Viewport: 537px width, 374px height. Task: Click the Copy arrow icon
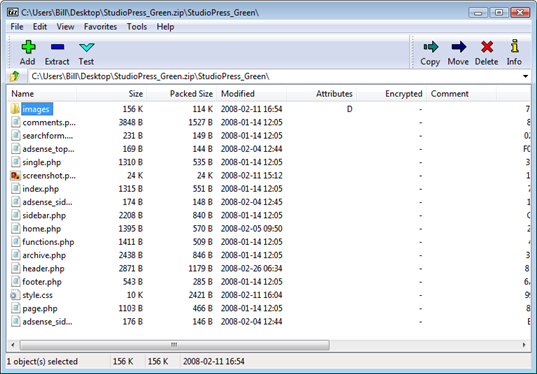coord(430,47)
